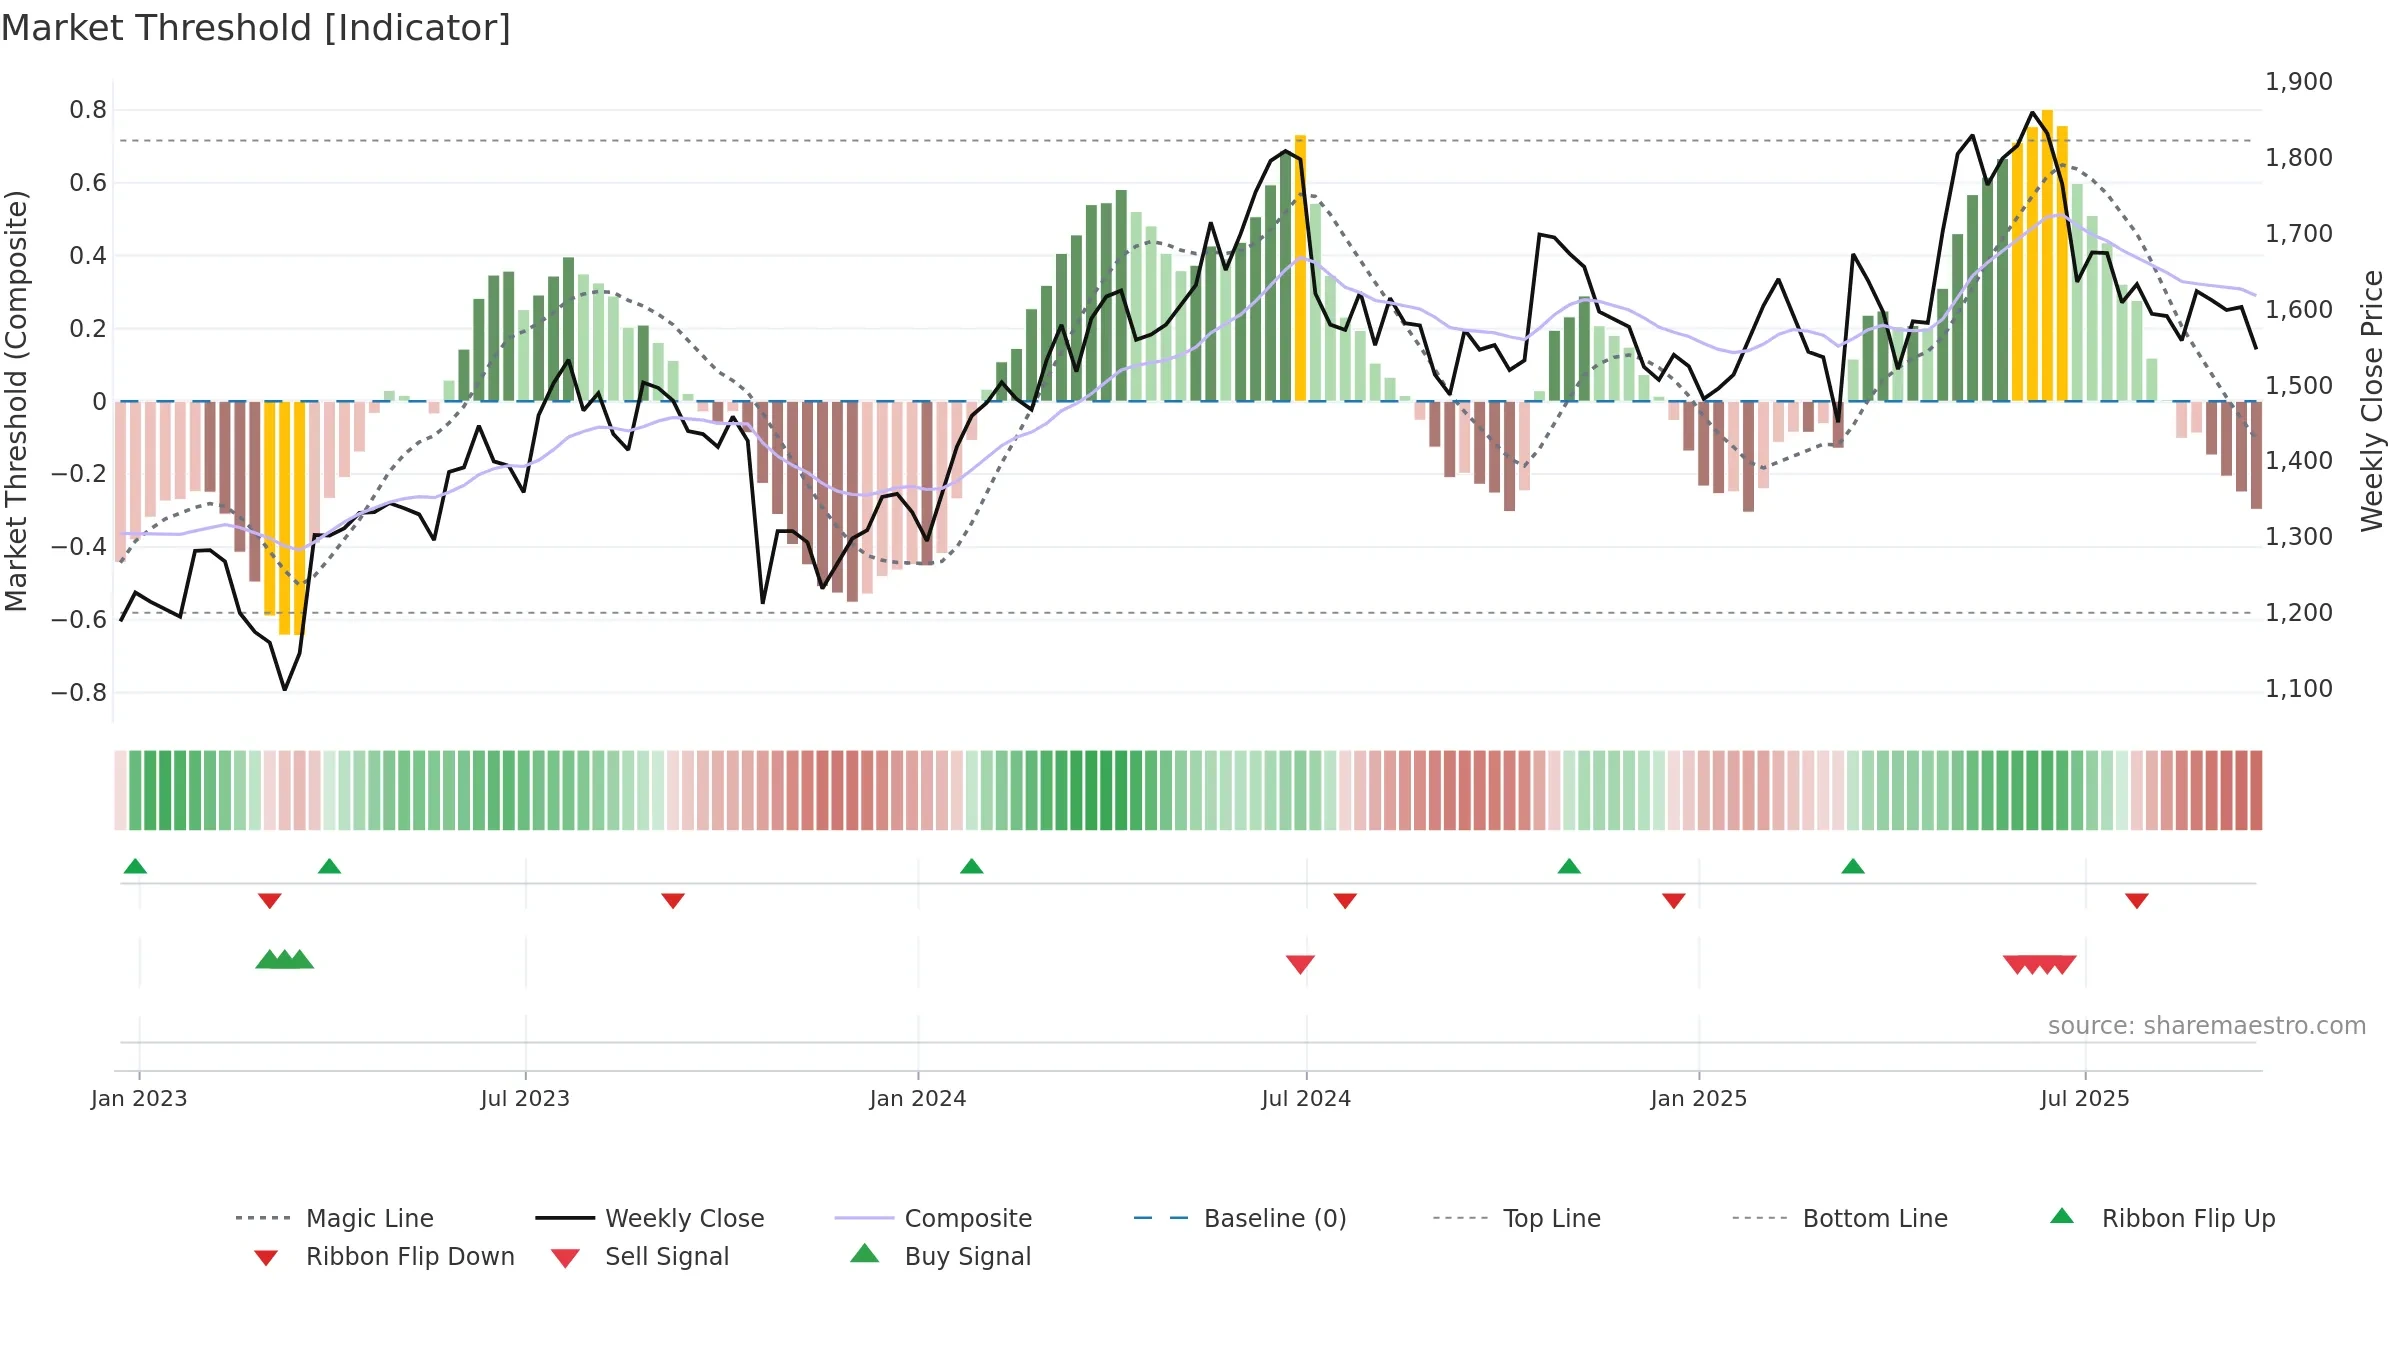Click the 1,500 right axis tick label
This screenshot has height=1350, width=2400.
coord(2298,386)
